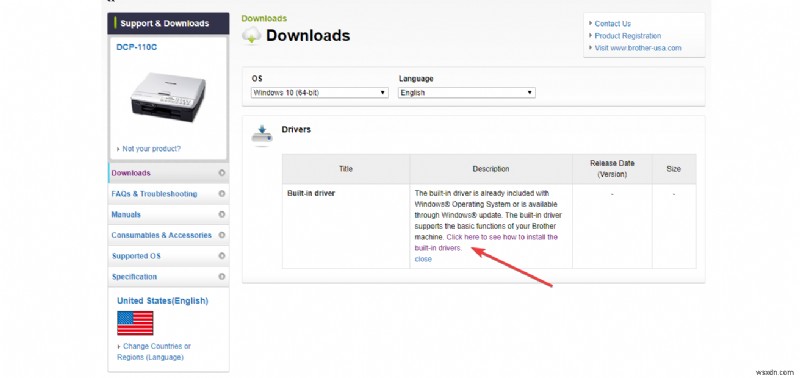Click the circle icon beside Consumables & Accessories
Image resolution: width=800 pixels, height=378 pixels.
tap(221, 235)
